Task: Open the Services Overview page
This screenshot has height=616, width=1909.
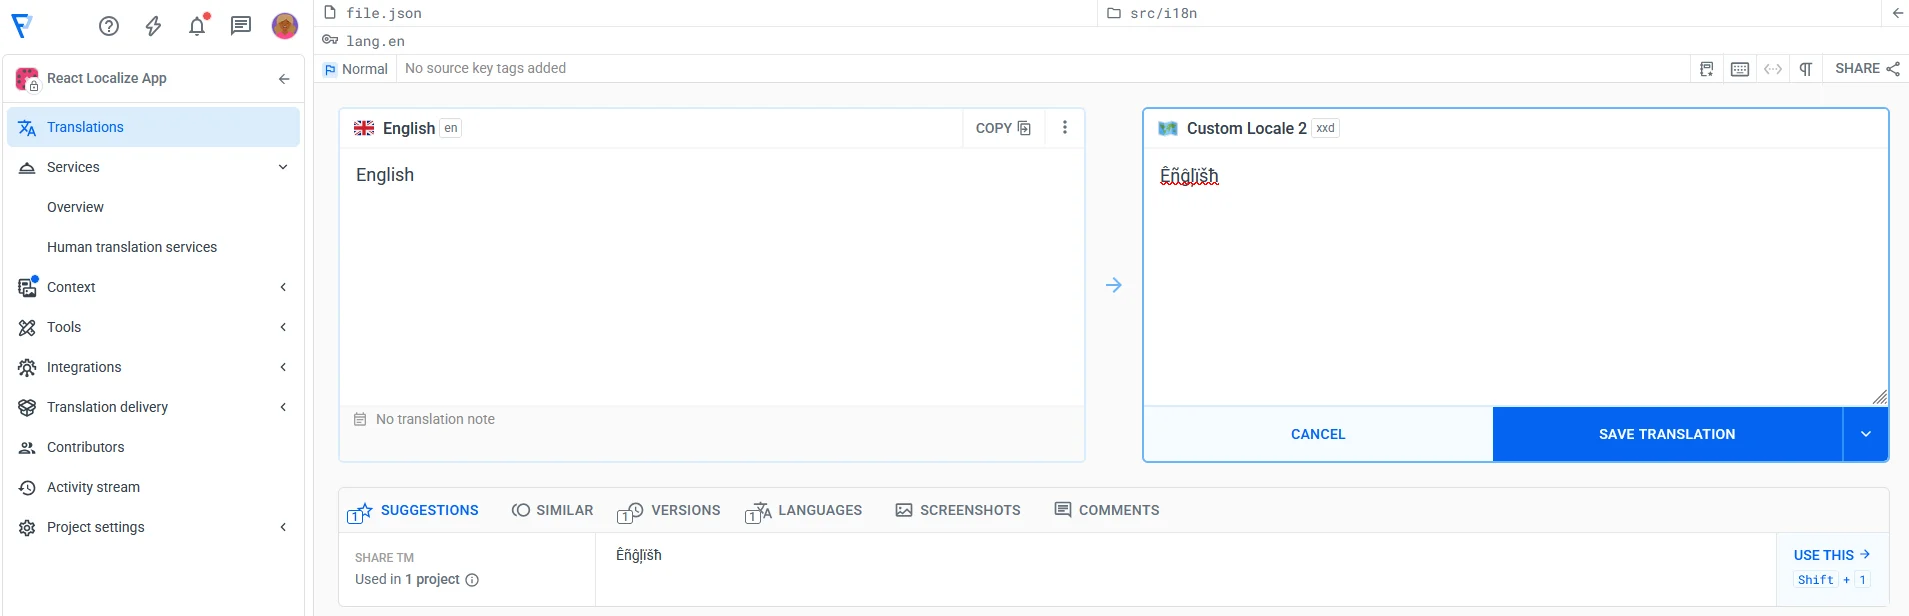Action: (x=75, y=207)
